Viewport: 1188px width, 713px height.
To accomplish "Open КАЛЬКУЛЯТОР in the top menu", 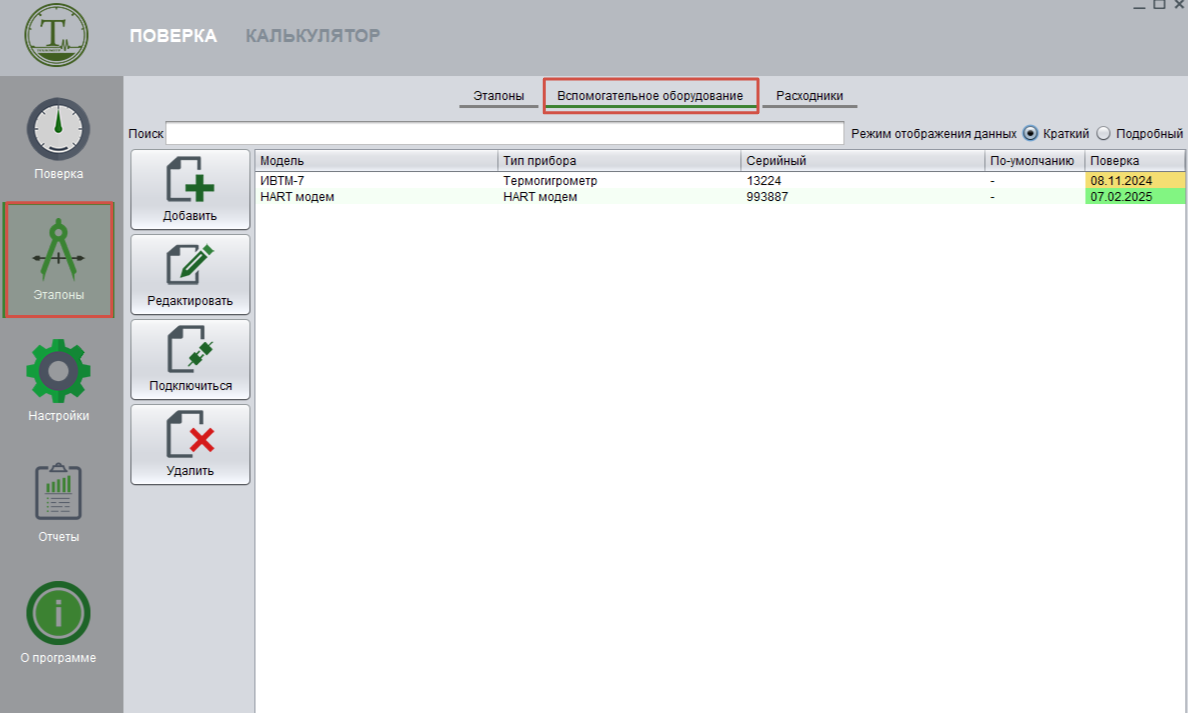I will point(312,36).
